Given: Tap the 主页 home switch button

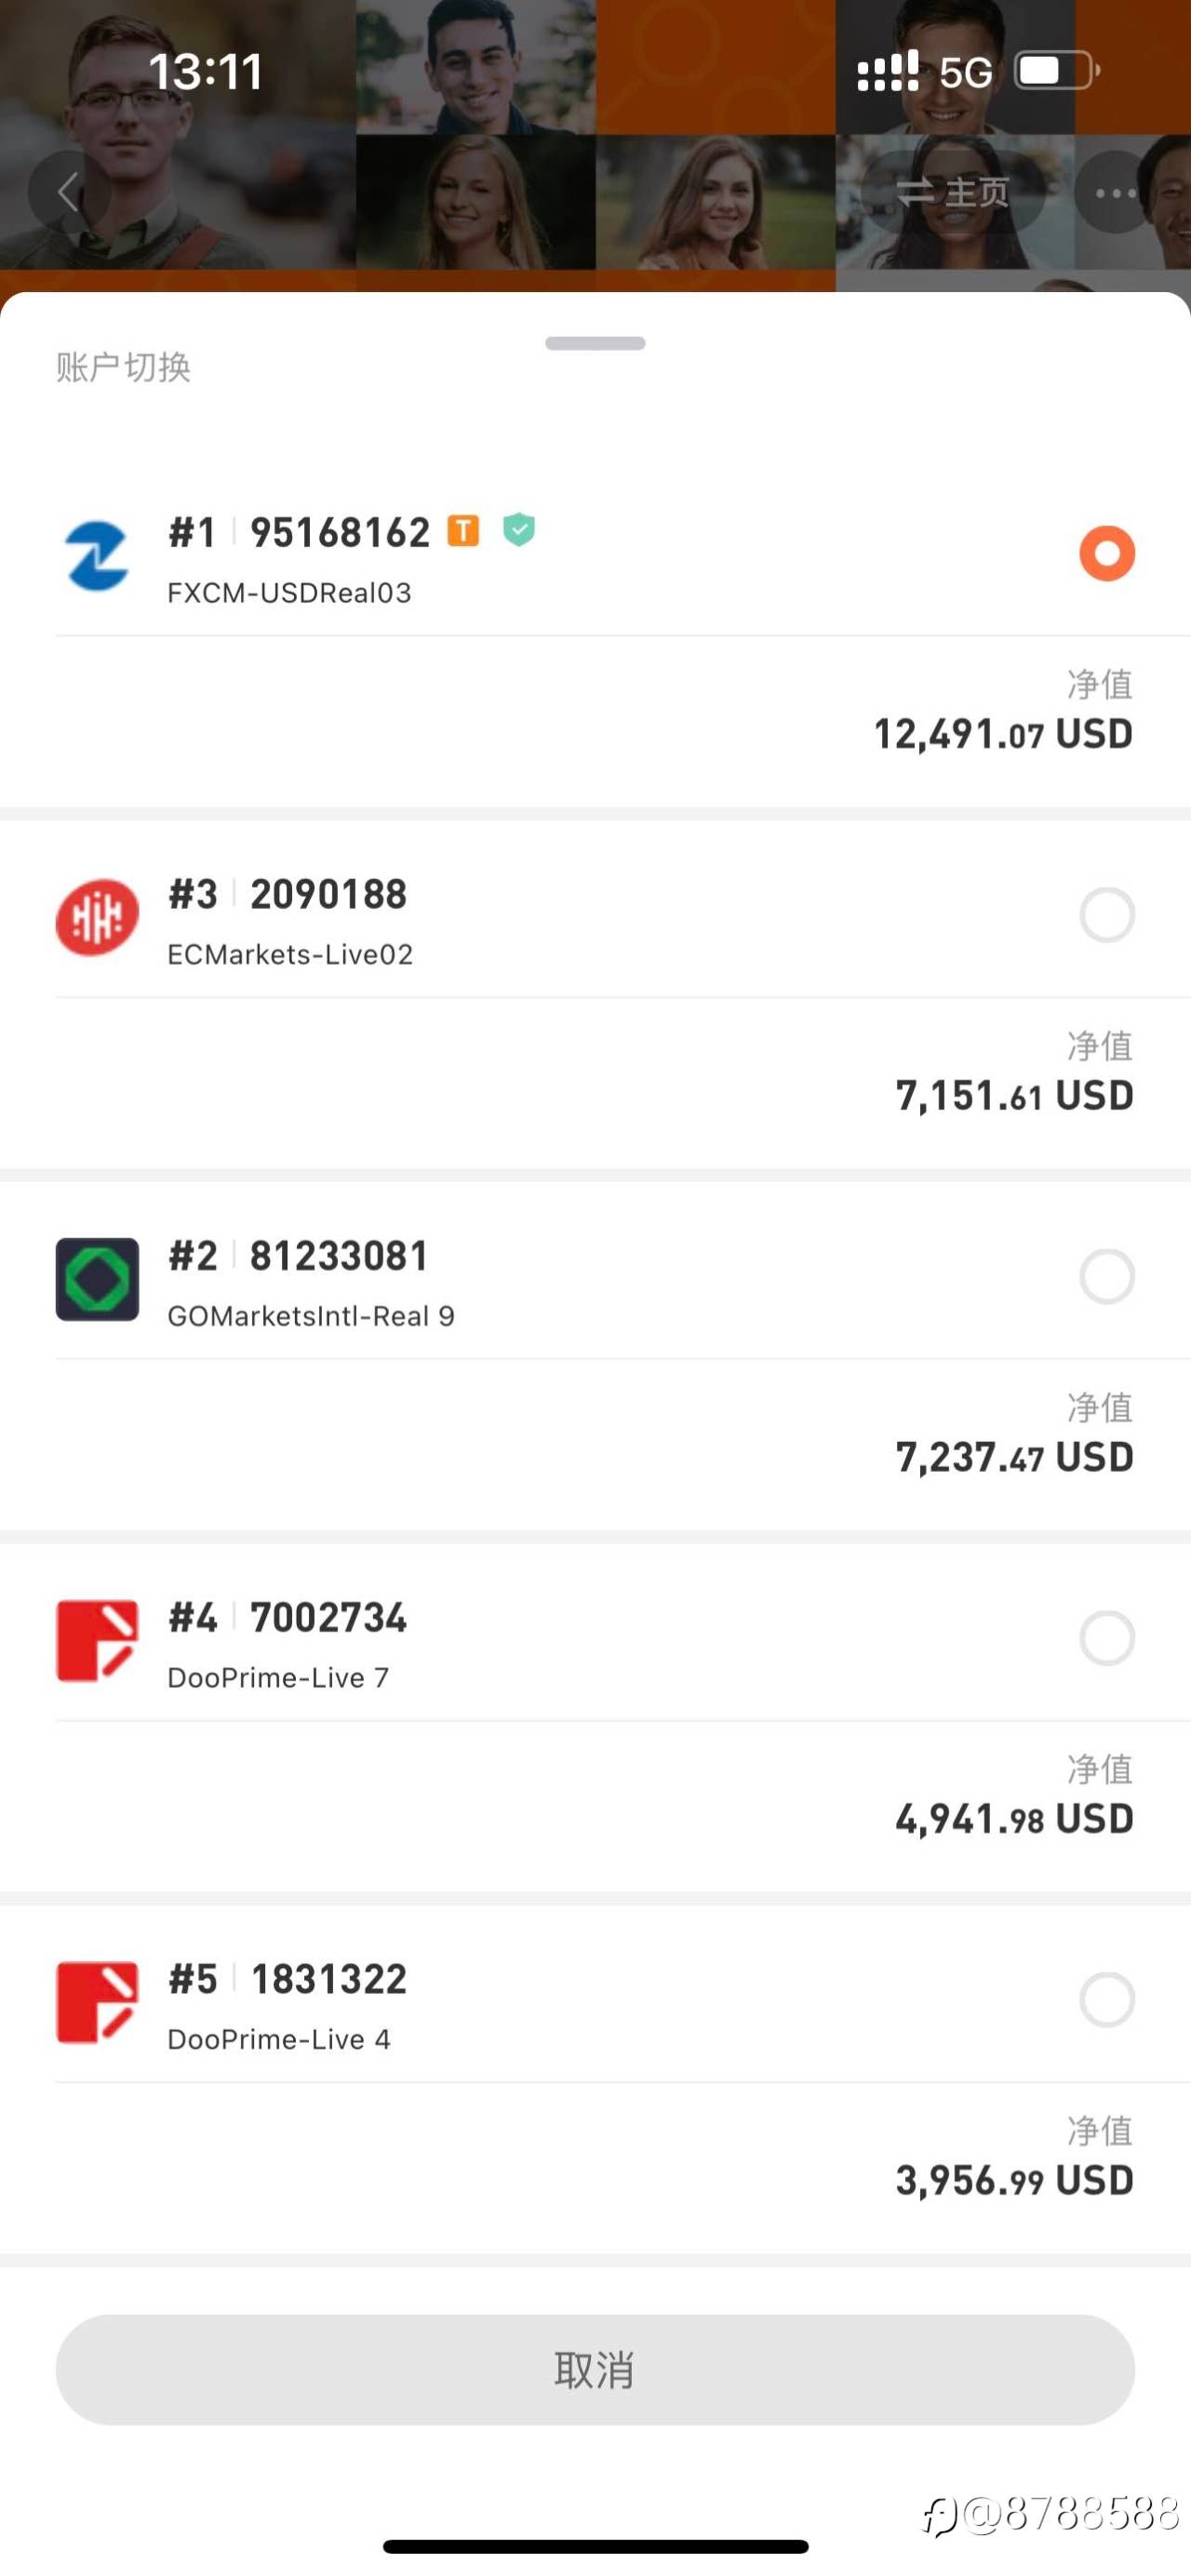Looking at the screenshot, I should (x=953, y=192).
